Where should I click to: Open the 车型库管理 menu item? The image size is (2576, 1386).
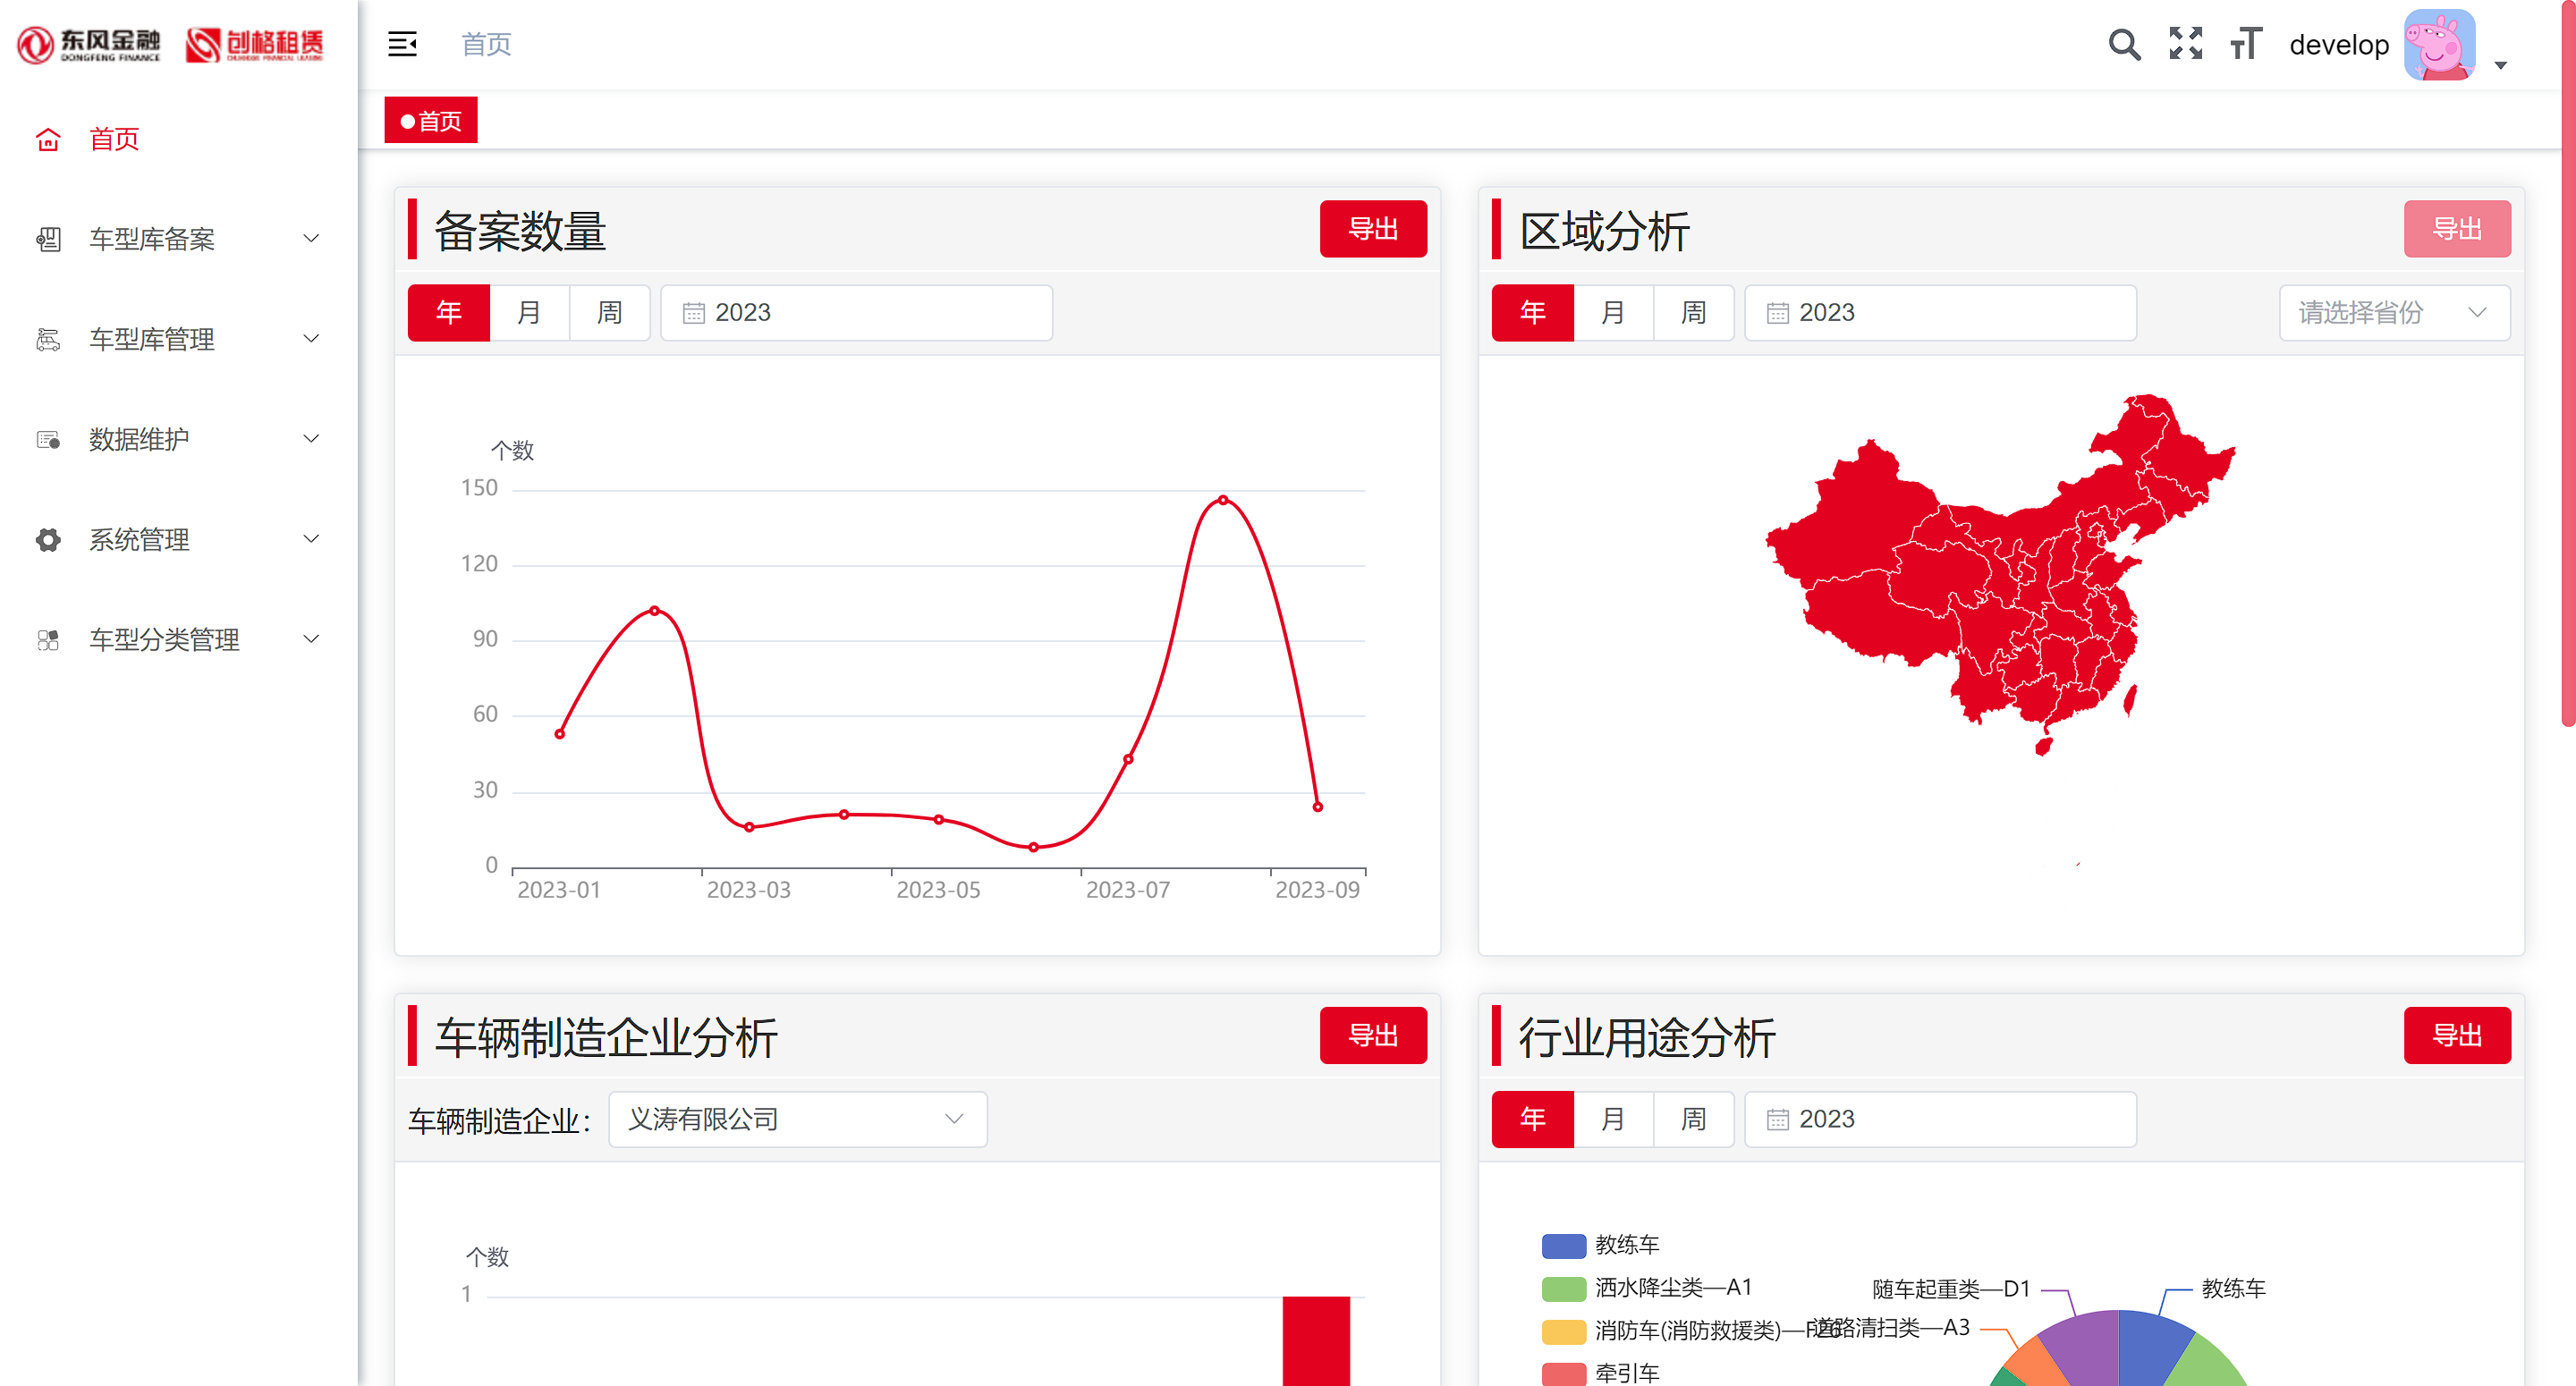pyautogui.click(x=179, y=339)
